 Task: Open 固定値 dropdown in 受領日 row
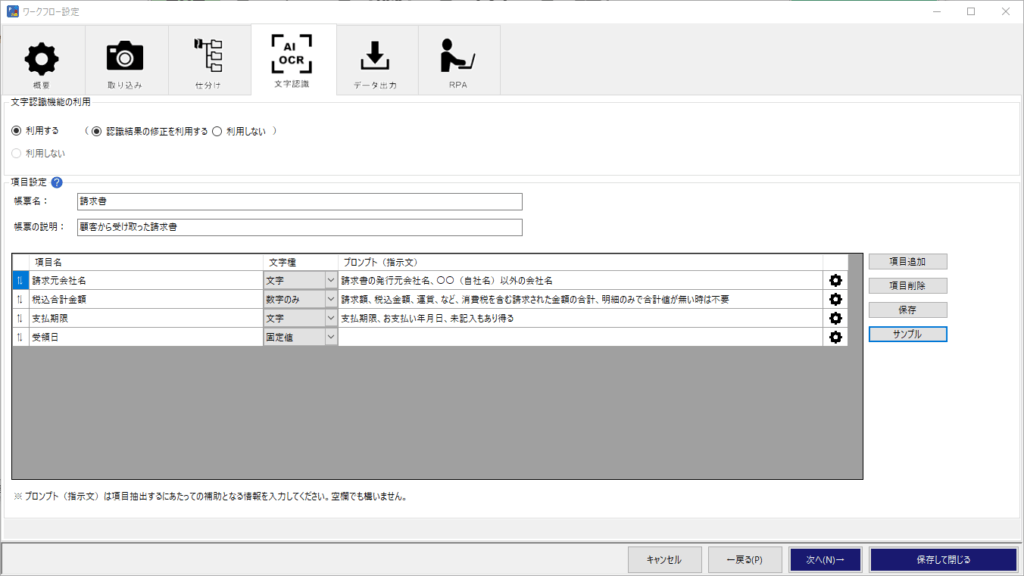coord(330,337)
